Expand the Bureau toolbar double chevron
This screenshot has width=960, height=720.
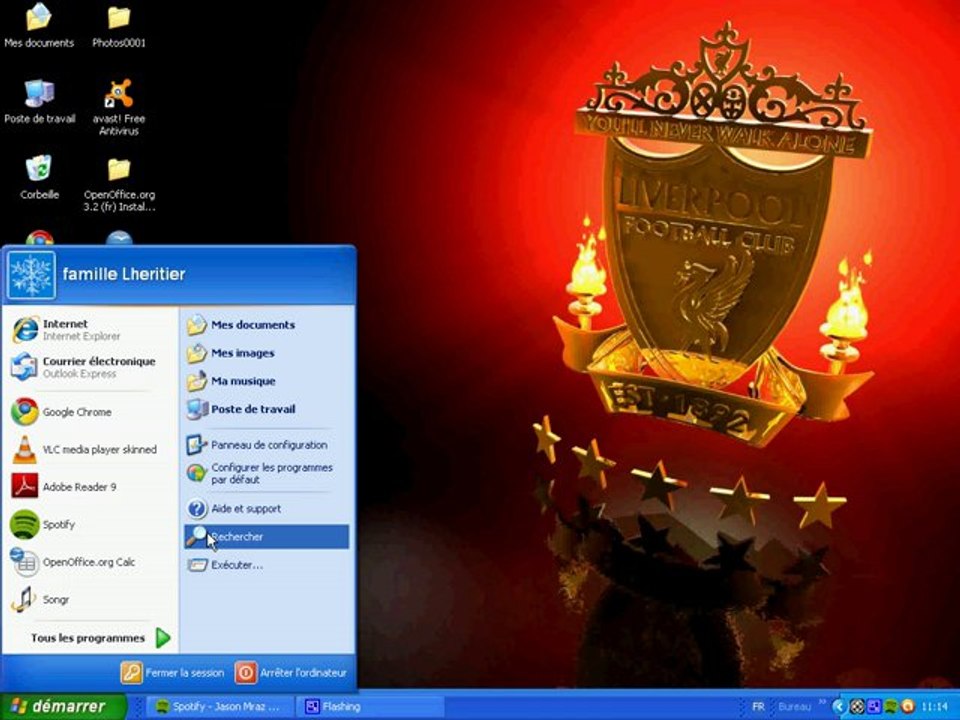click(822, 703)
